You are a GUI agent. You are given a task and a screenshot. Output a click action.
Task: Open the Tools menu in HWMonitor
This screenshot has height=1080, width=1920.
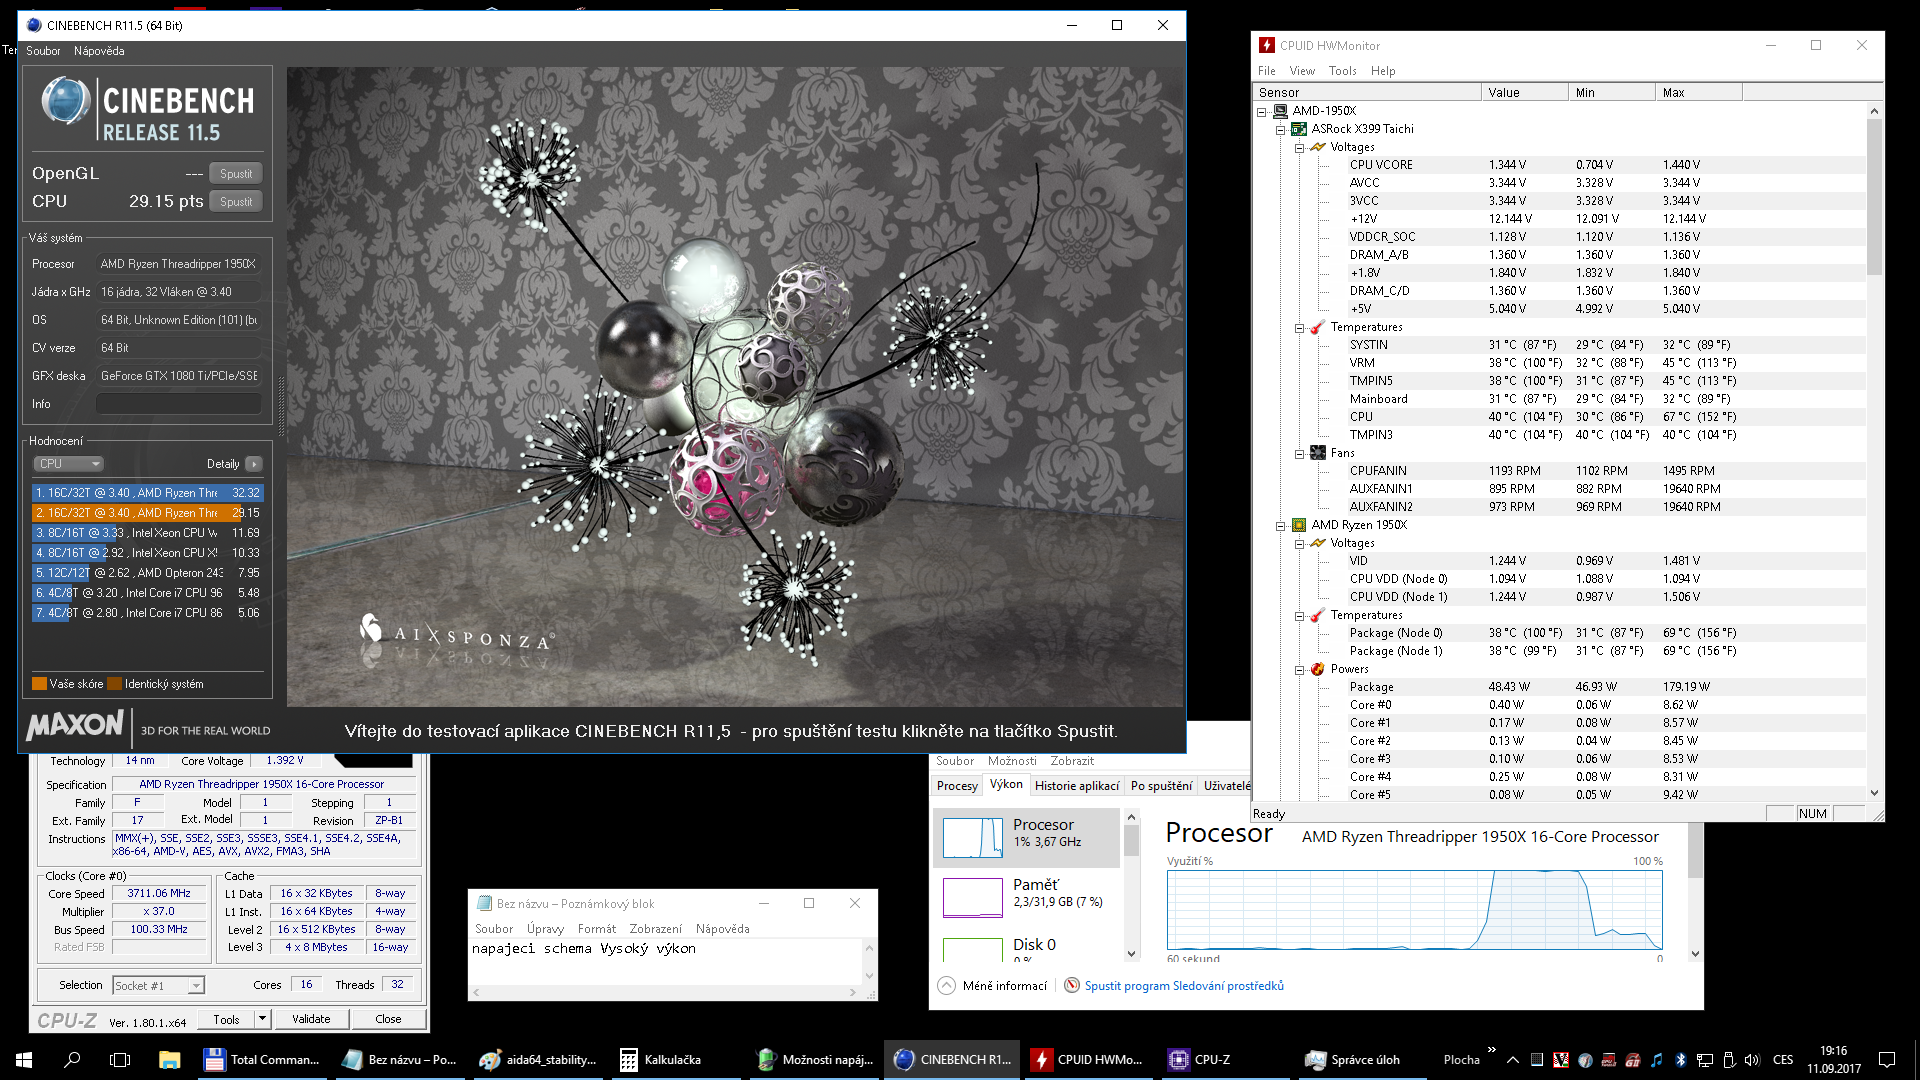1342,71
